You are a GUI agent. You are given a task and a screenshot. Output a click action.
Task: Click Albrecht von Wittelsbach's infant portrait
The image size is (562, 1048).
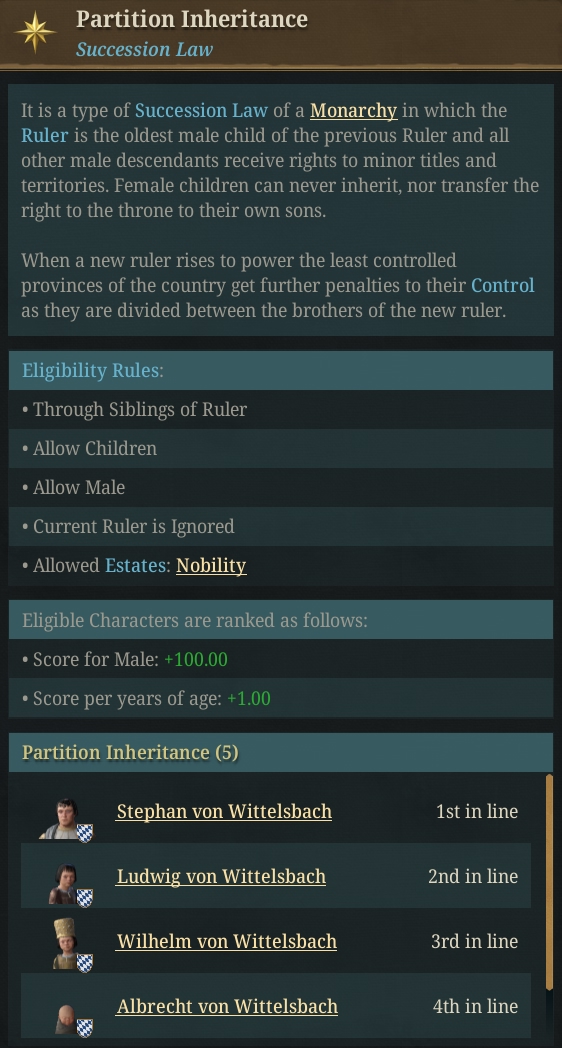(65, 1019)
